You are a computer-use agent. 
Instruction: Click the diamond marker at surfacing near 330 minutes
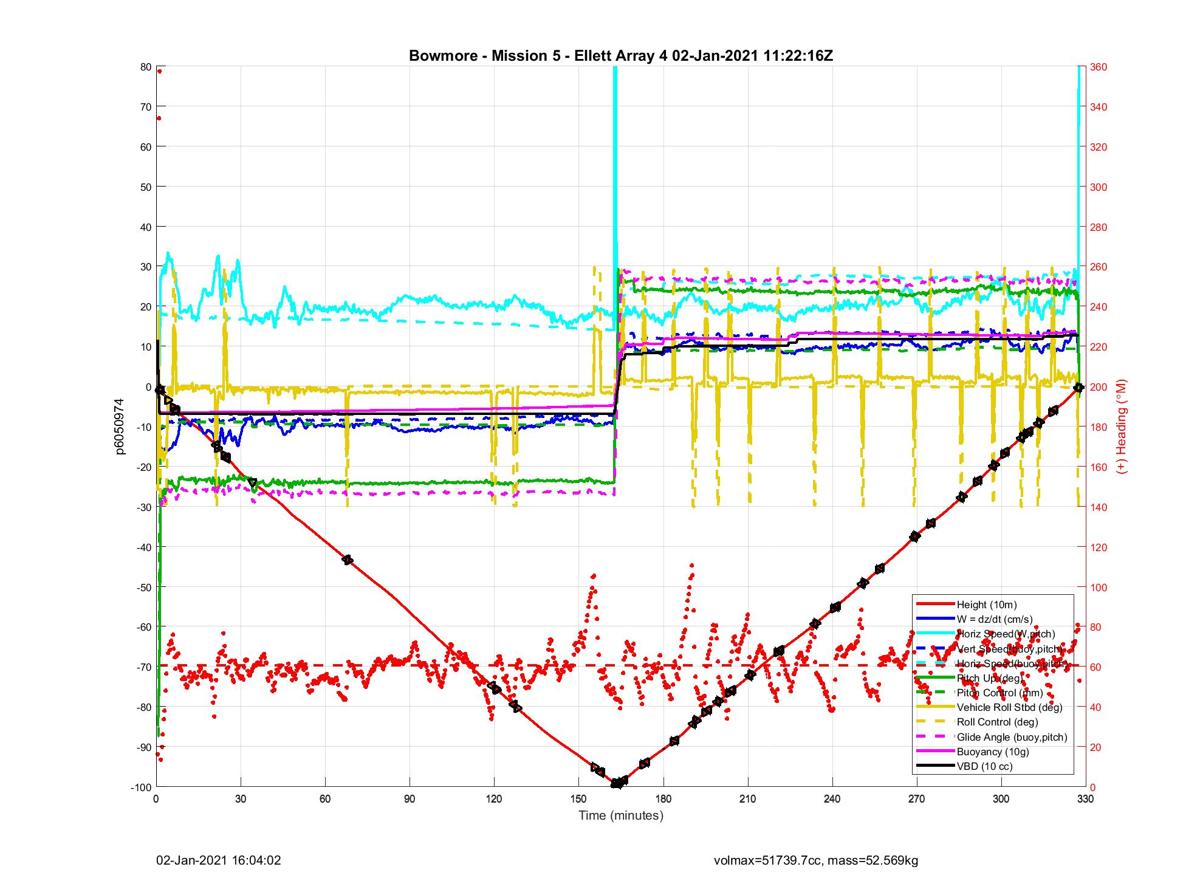(x=1079, y=387)
